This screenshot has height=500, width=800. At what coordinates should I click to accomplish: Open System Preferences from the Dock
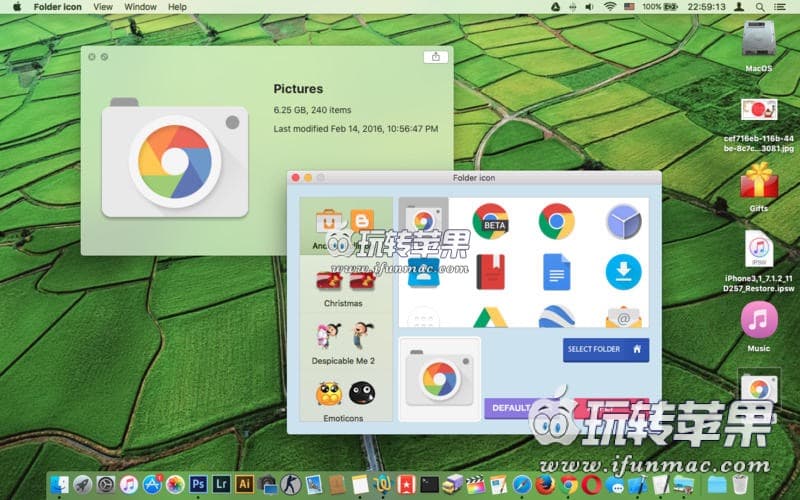[106, 484]
